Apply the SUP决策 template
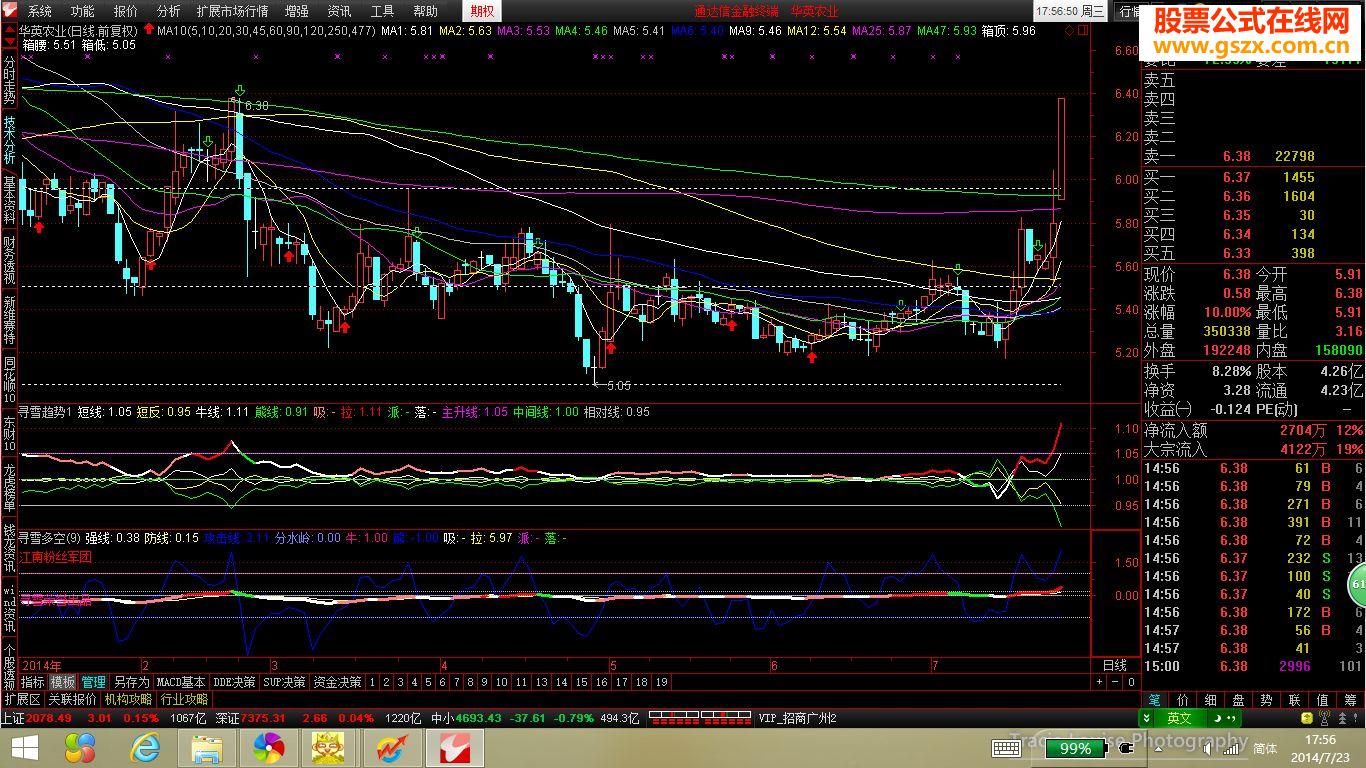The width and height of the screenshot is (1366, 768). (285, 682)
